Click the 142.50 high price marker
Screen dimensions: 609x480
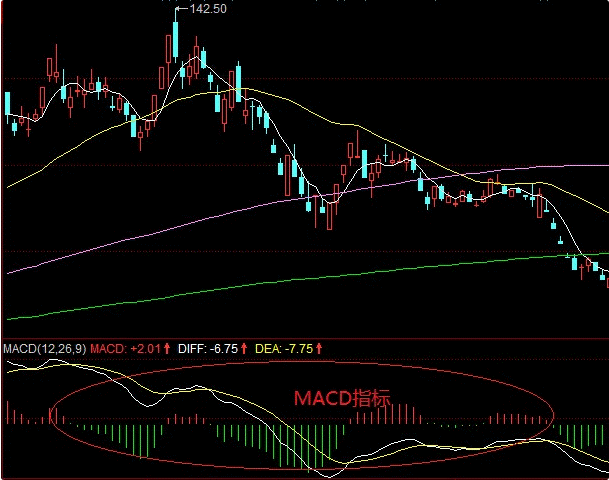pos(207,9)
